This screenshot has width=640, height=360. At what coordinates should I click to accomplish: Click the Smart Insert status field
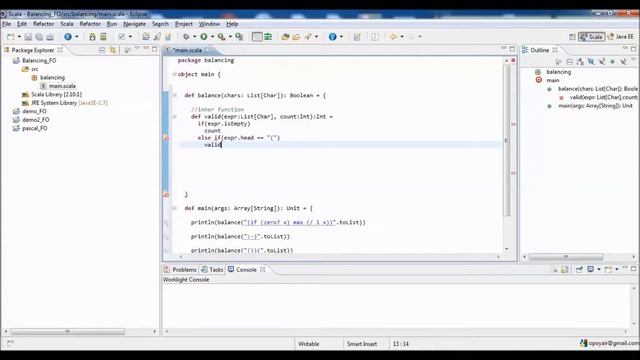[362, 344]
